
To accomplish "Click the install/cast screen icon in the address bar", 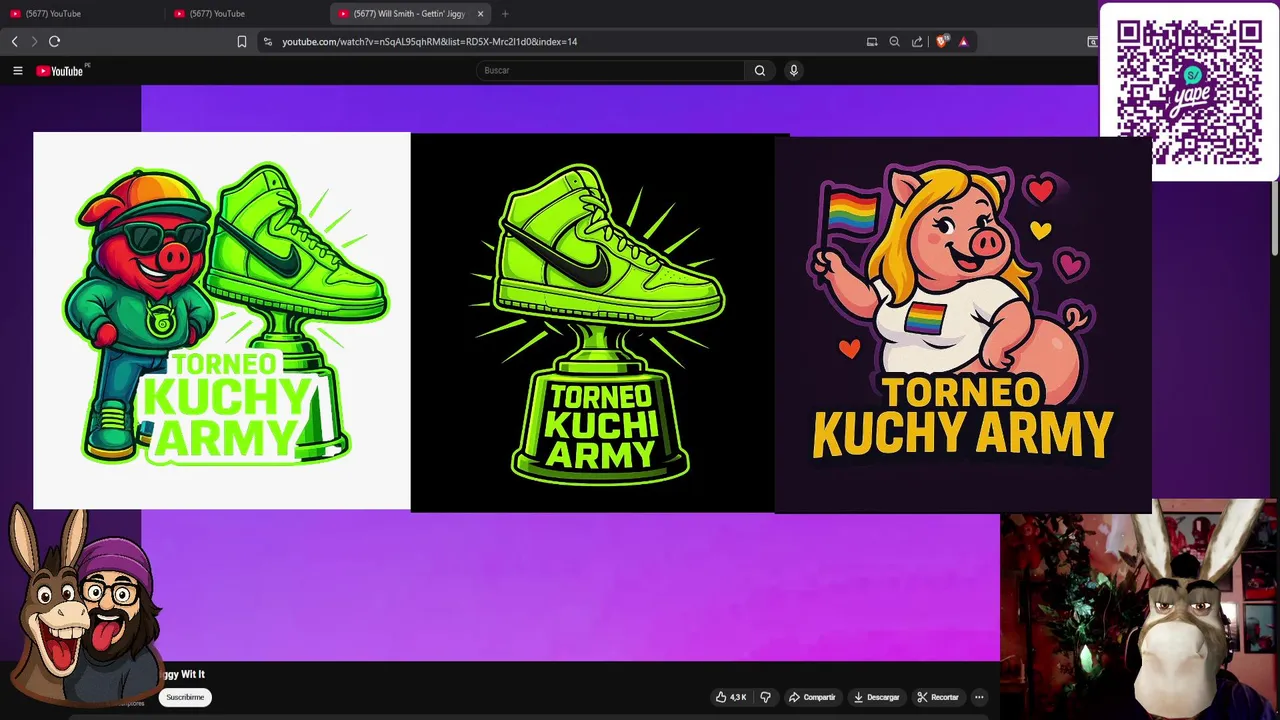I will tap(872, 41).
